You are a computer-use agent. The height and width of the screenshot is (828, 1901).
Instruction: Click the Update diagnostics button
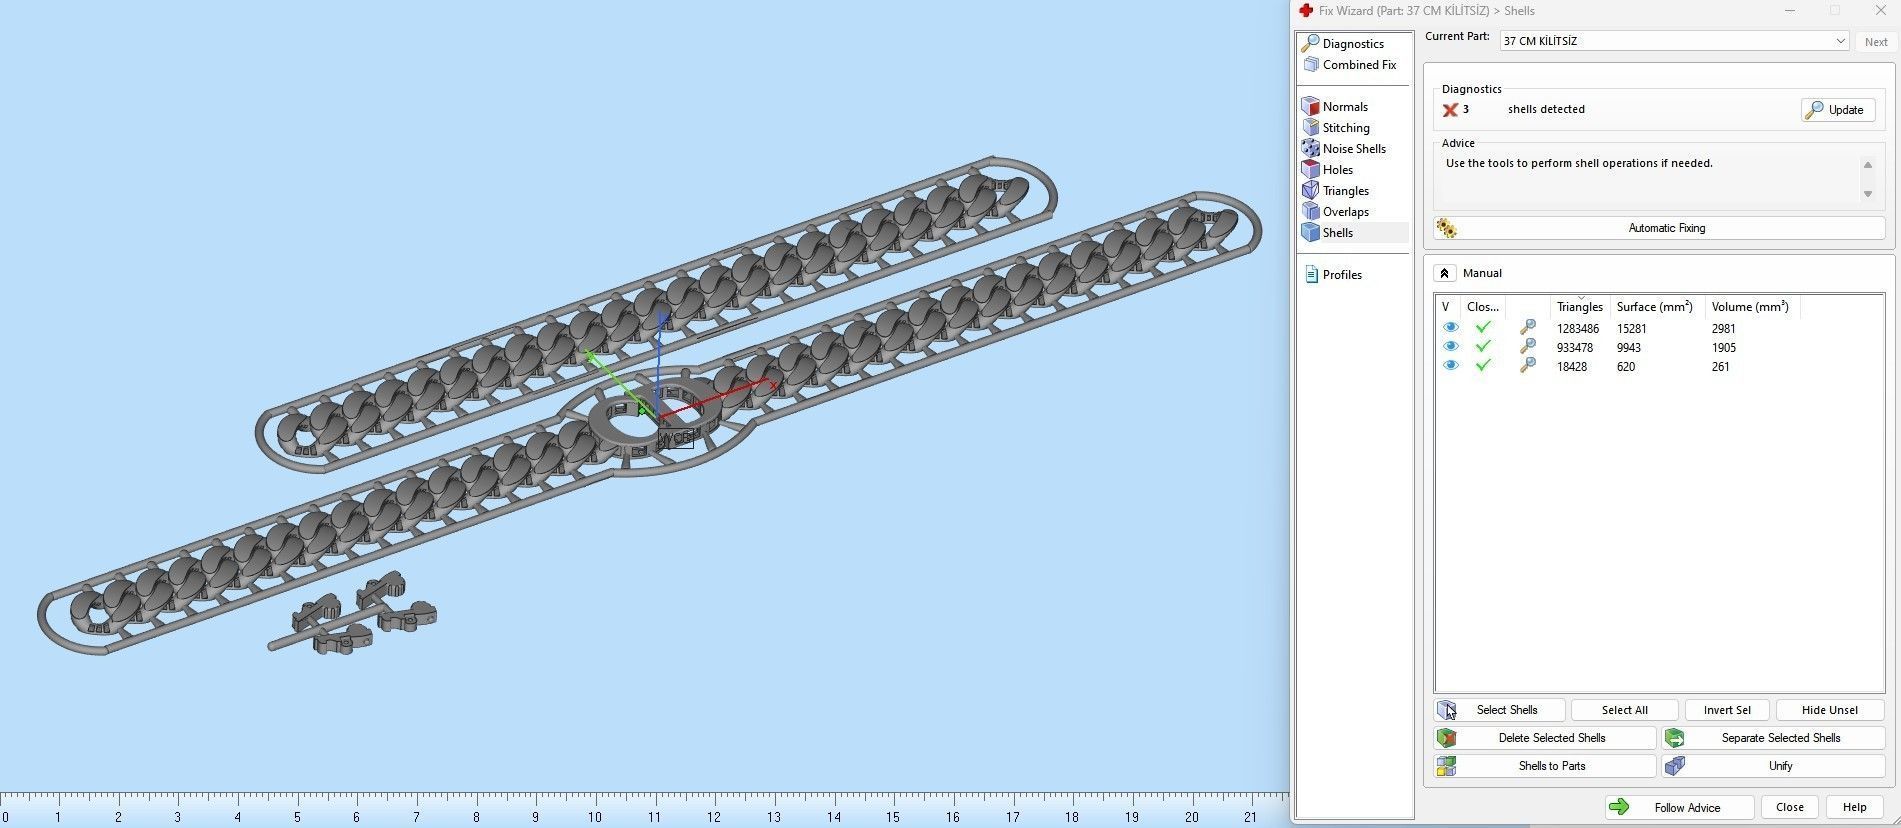[x=1838, y=110]
